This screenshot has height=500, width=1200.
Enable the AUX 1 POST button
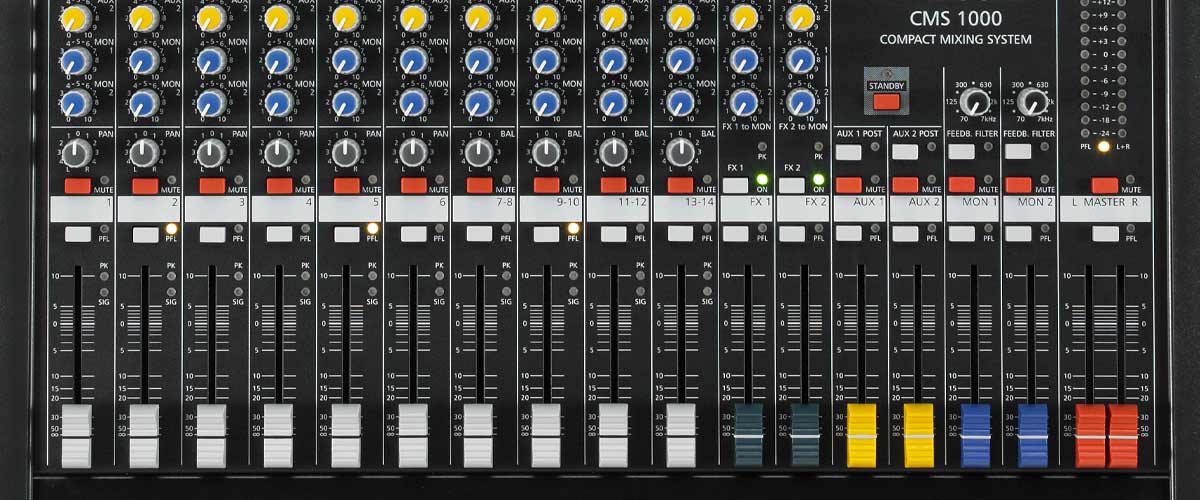click(x=848, y=152)
